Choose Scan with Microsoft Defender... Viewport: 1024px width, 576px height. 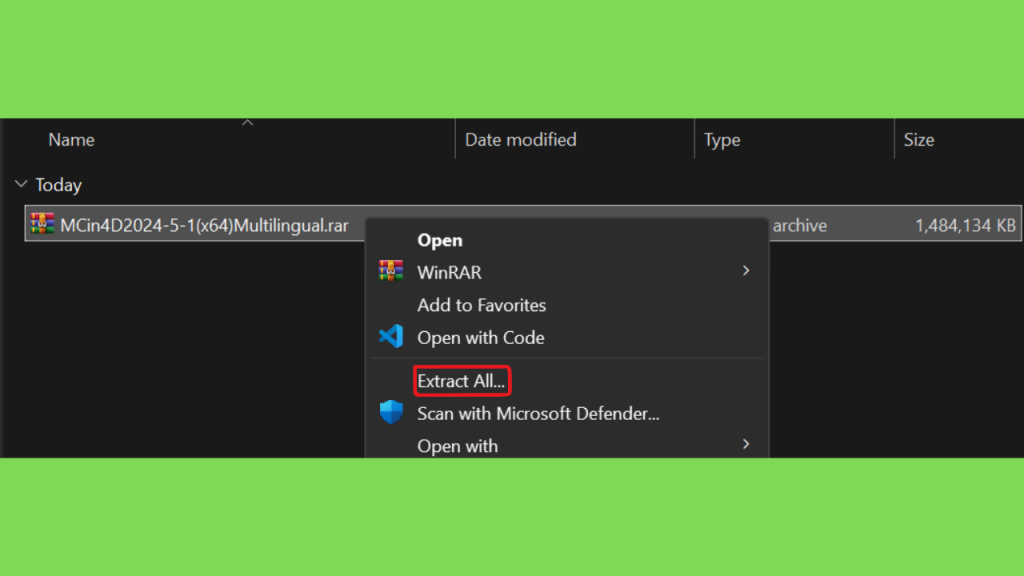(x=538, y=413)
